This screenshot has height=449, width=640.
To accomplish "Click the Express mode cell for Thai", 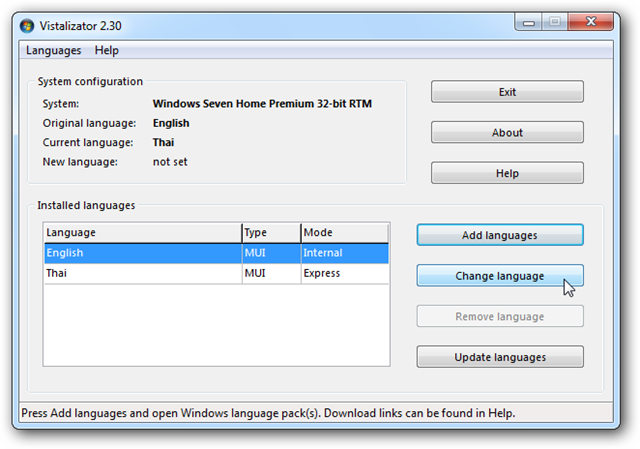I will [344, 273].
